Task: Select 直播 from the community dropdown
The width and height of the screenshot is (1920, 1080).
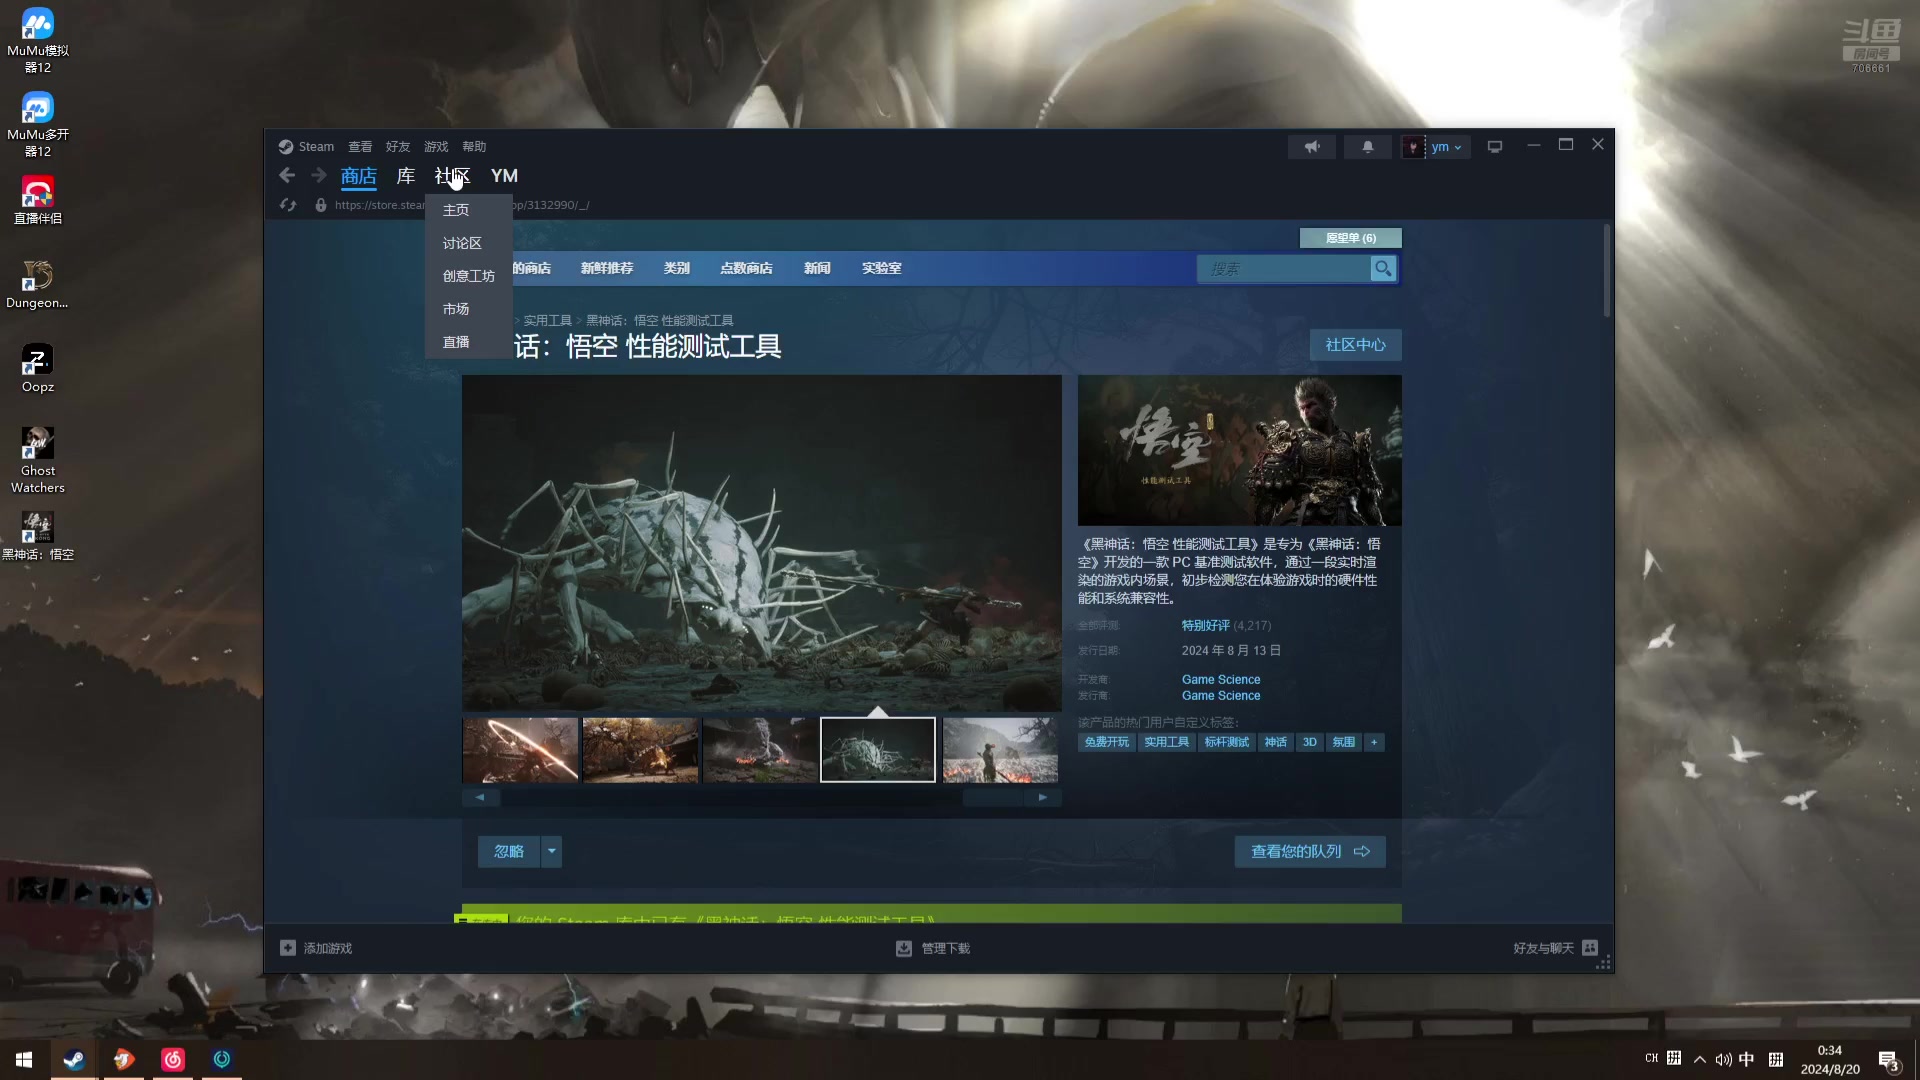Action: 469,342
